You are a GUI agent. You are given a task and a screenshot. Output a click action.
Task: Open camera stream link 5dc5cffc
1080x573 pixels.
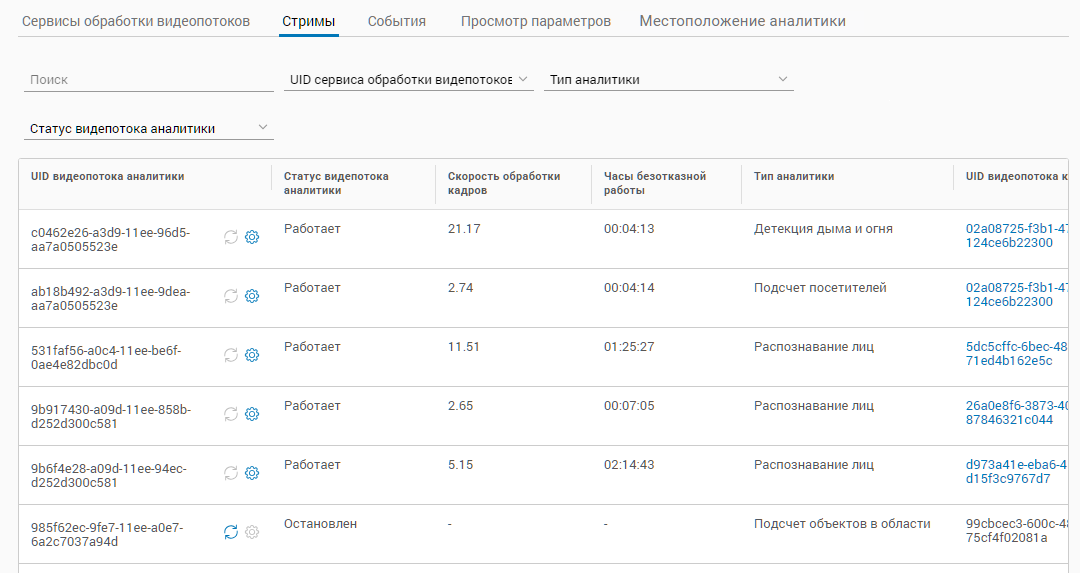[1010, 354]
